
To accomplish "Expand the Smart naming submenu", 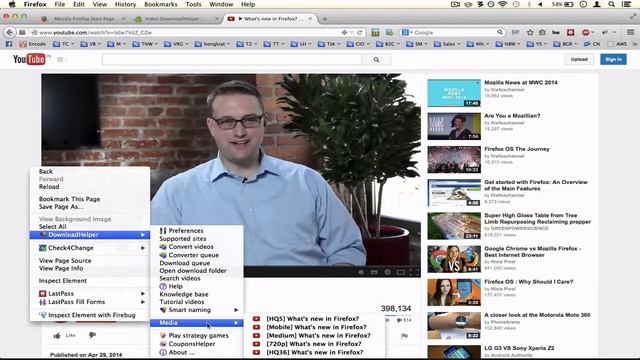I will click(197, 310).
